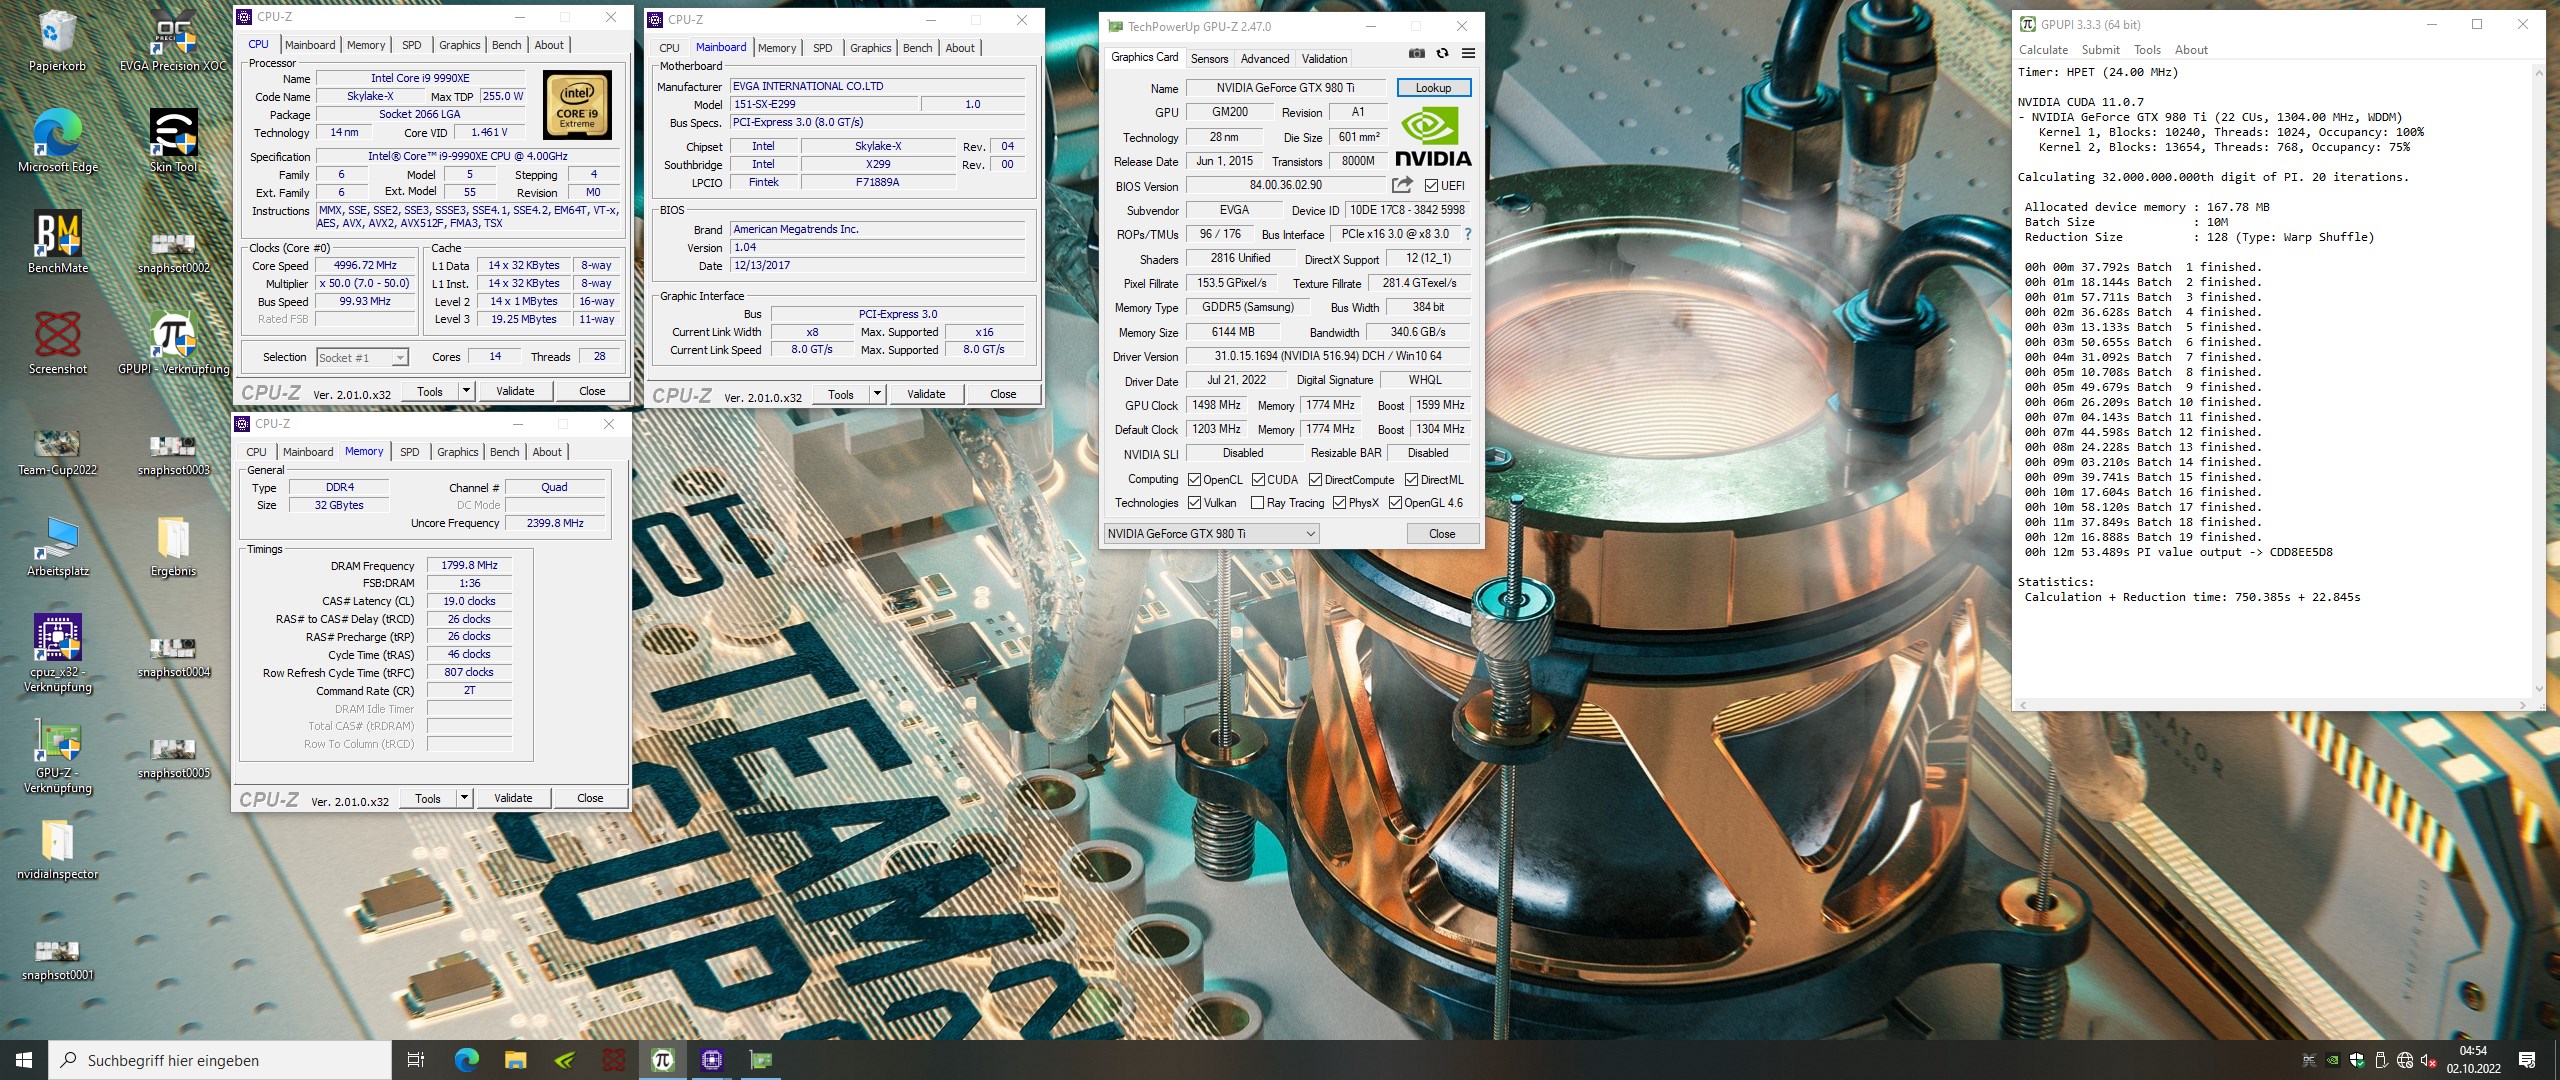Open the Submit menu in GPUPI
The width and height of the screenshot is (2560, 1080).
(2100, 50)
